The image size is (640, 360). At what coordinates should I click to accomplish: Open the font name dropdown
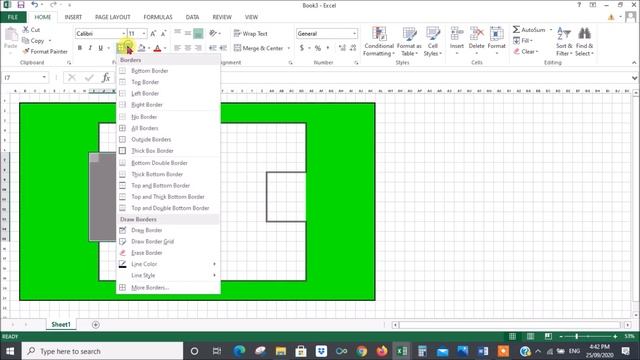(x=123, y=33)
